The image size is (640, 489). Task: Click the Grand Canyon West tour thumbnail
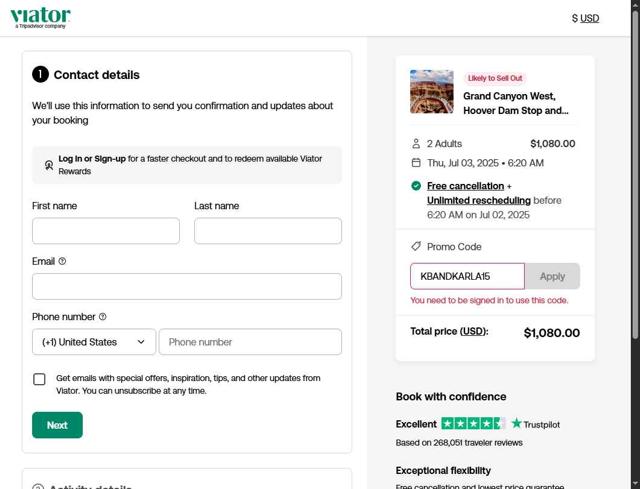pos(431,92)
